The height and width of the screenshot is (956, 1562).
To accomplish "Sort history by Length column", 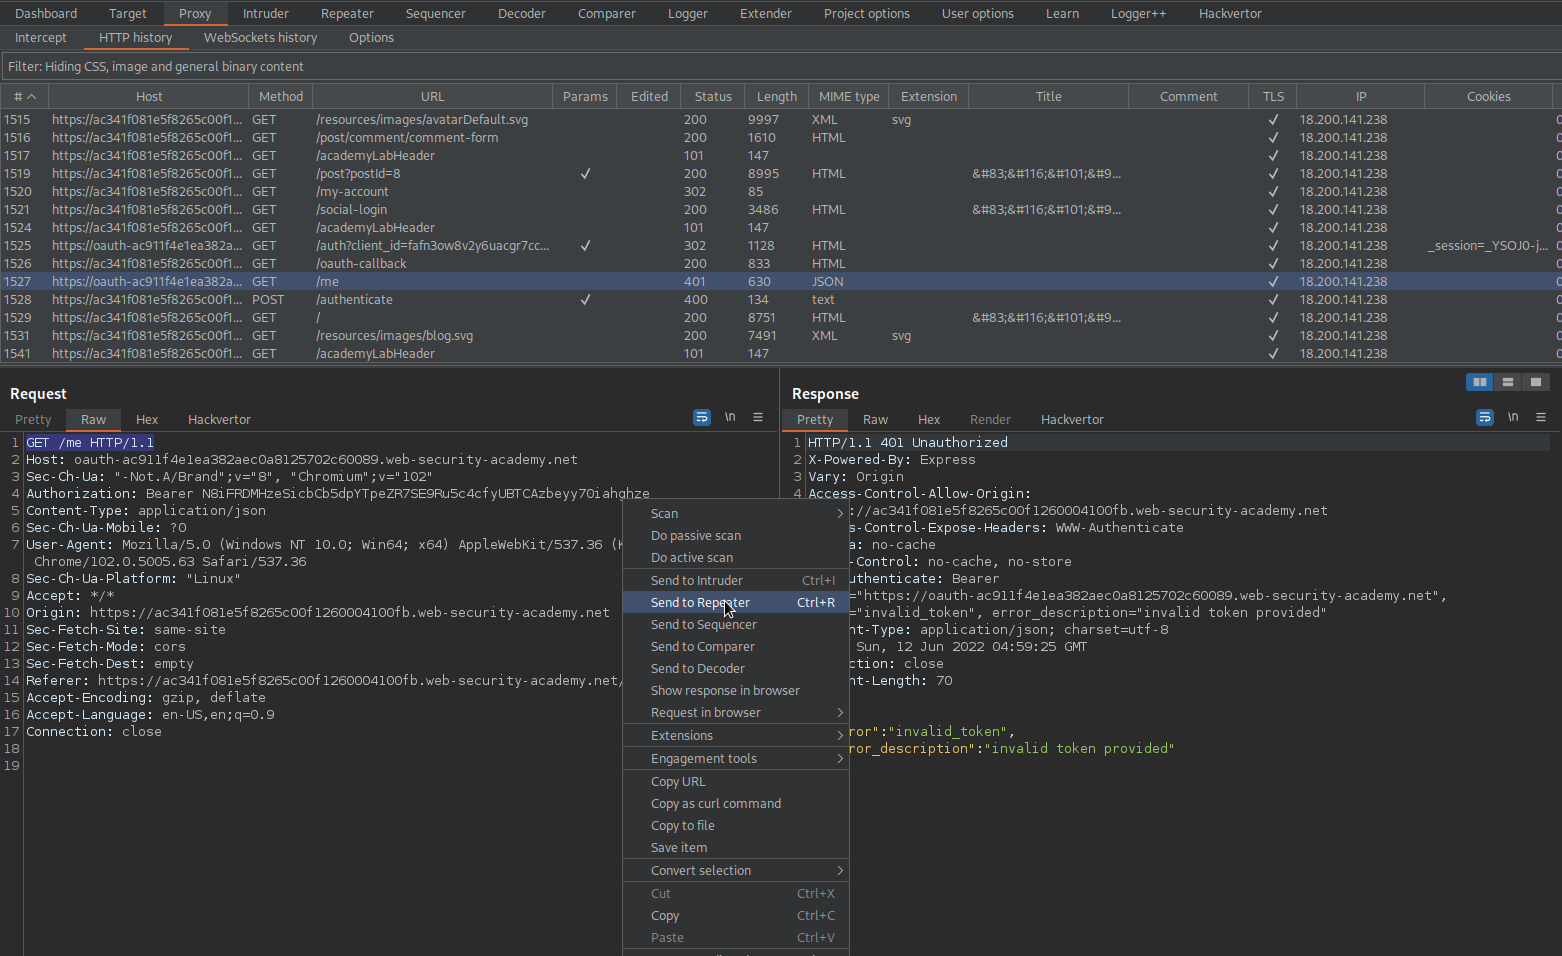I will tap(777, 96).
